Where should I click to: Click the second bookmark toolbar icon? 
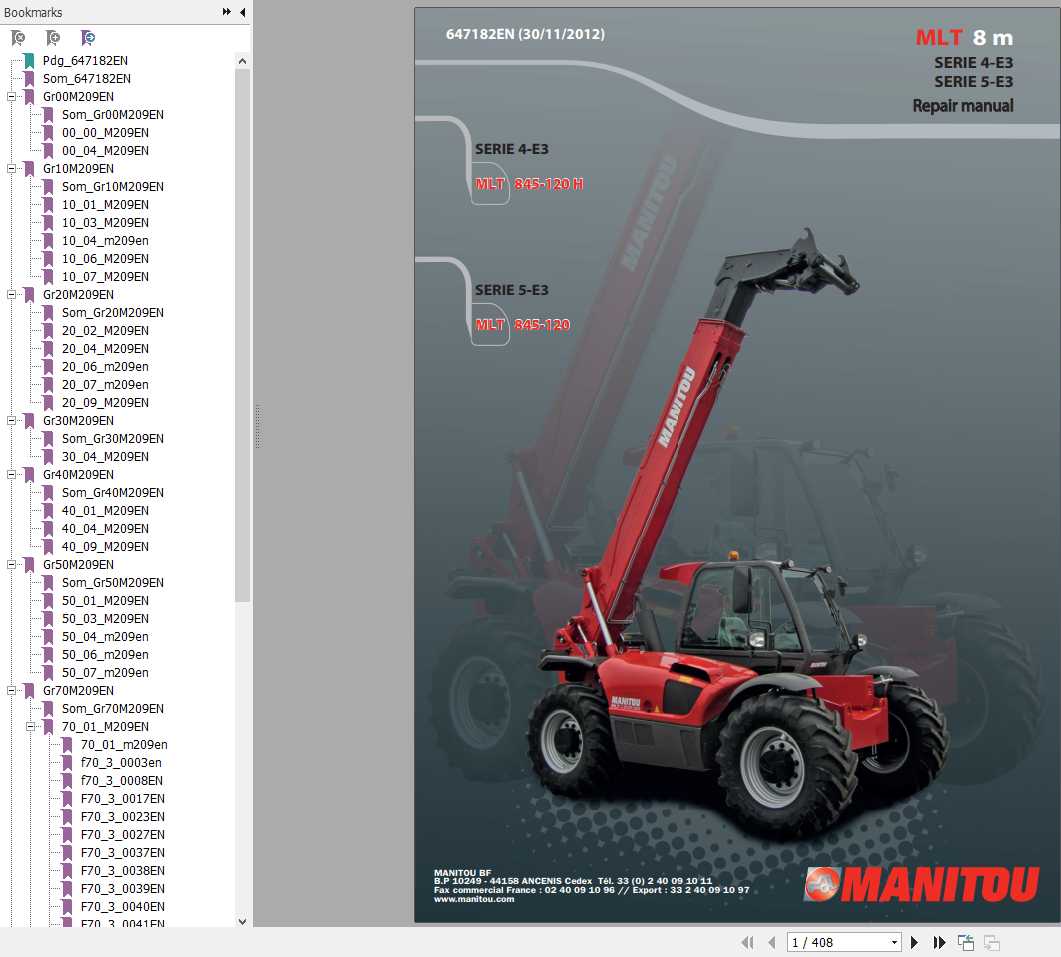(53, 38)
